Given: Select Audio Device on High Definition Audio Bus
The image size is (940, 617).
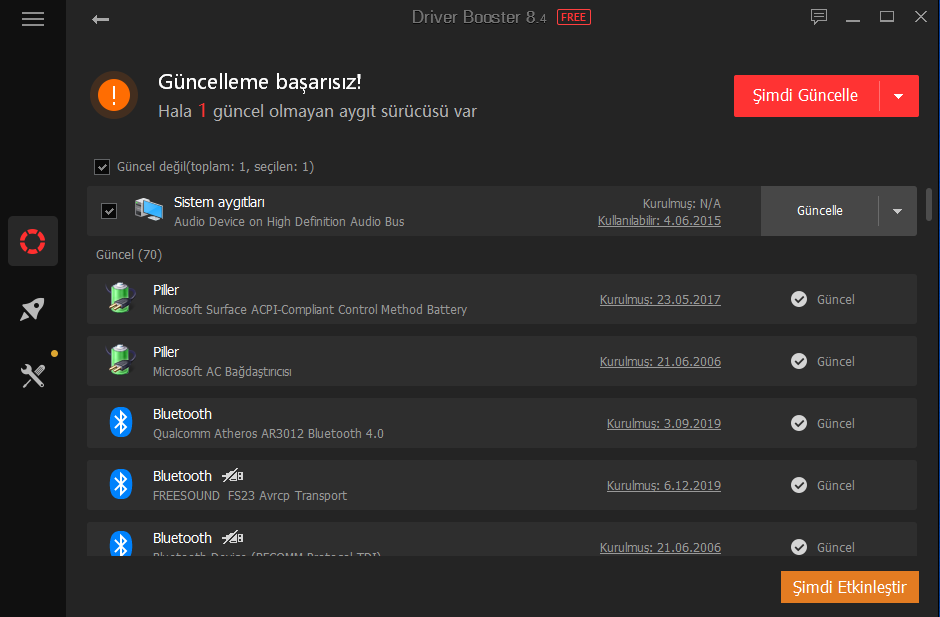Looking at the screenshot, I should click(289, 221).
